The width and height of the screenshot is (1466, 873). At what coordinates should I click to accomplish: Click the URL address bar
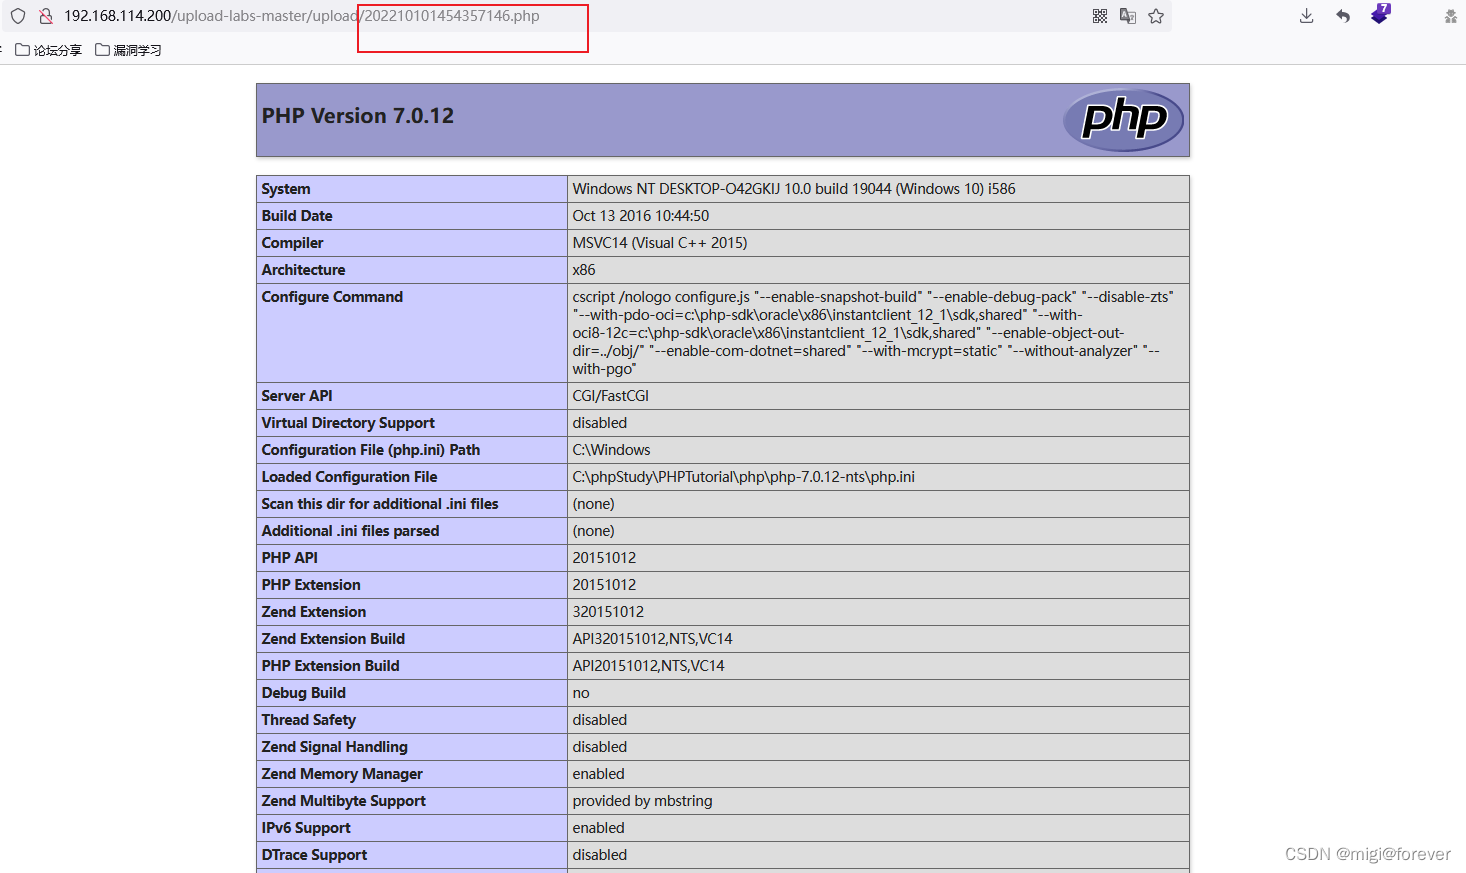[x=600, y=16]
